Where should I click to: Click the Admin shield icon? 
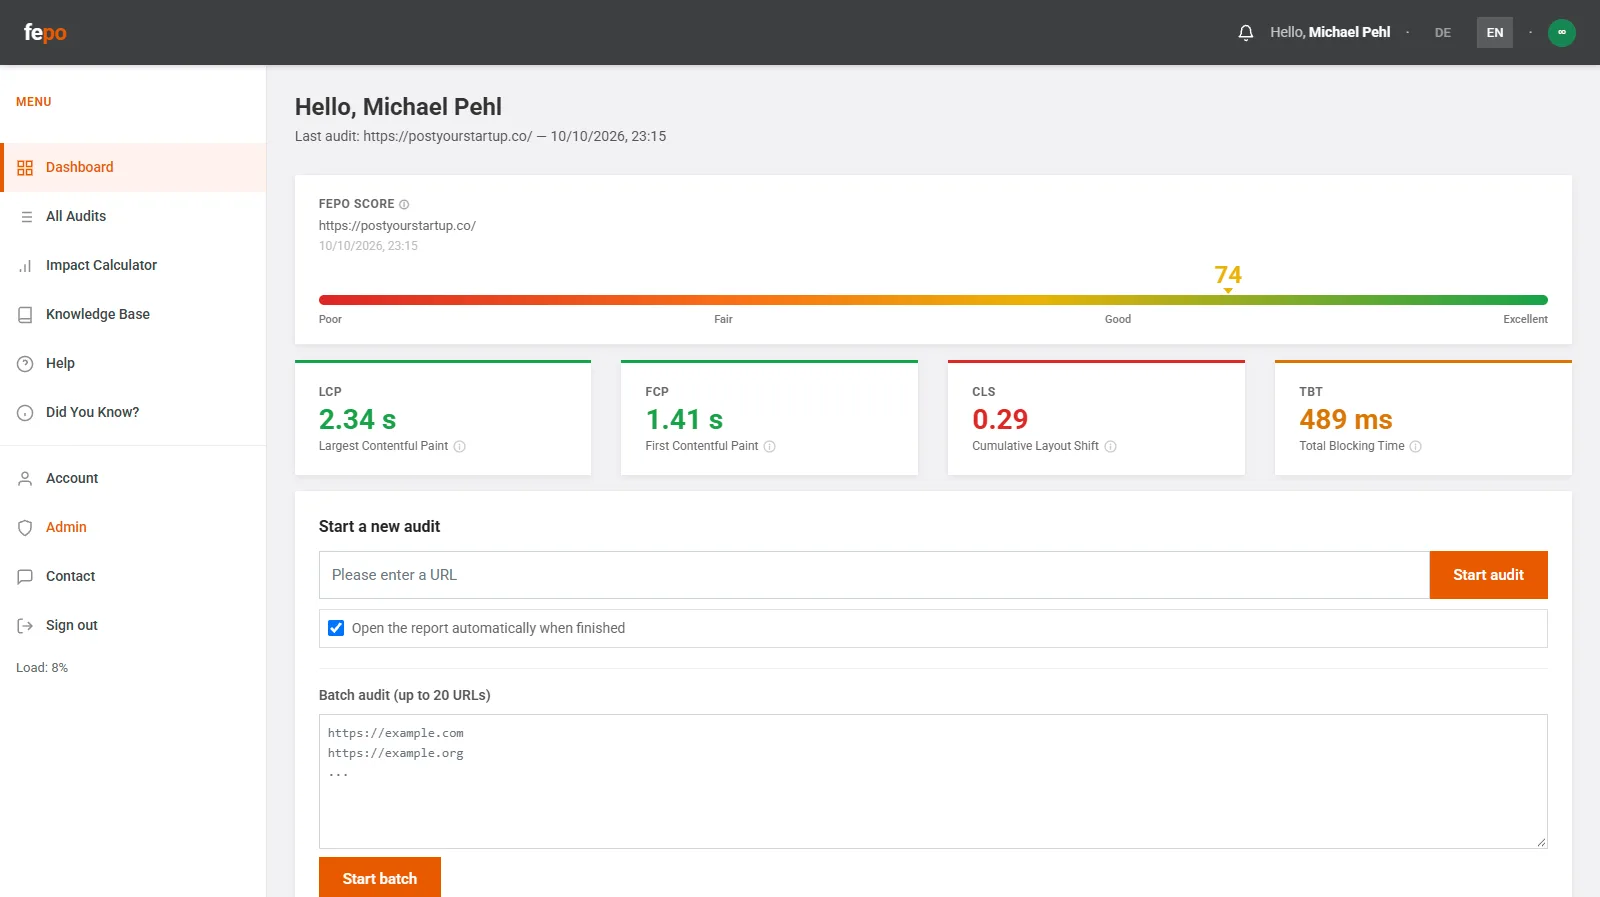(x=25, y=528)
